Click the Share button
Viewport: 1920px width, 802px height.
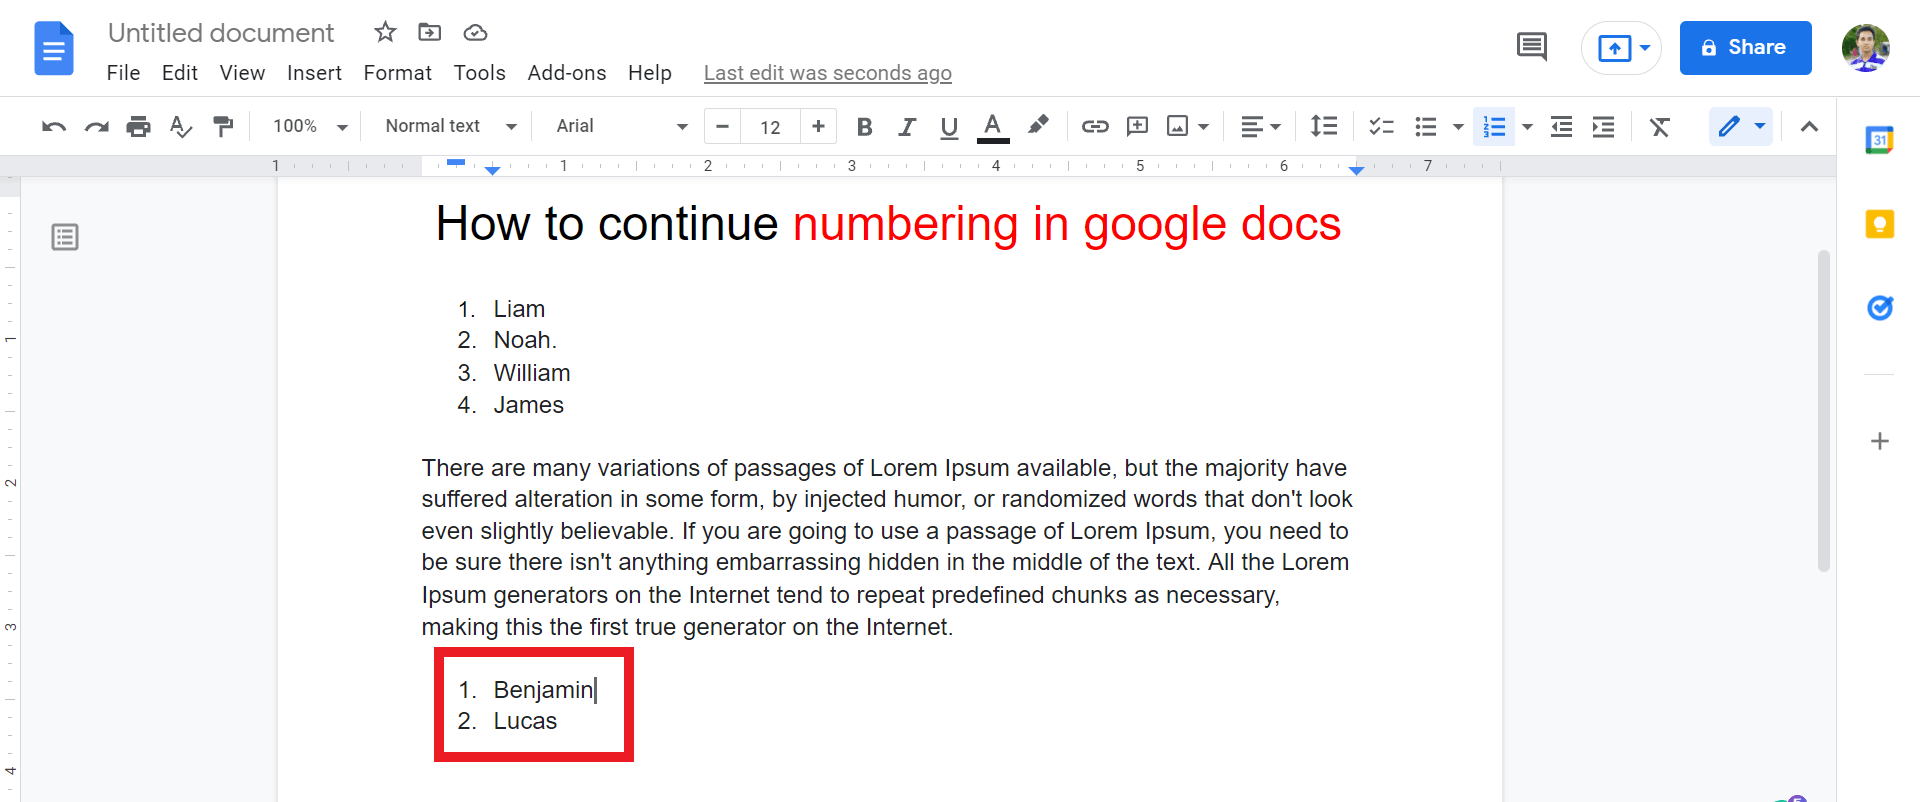pyautogui.click(x=1745, y=47)
